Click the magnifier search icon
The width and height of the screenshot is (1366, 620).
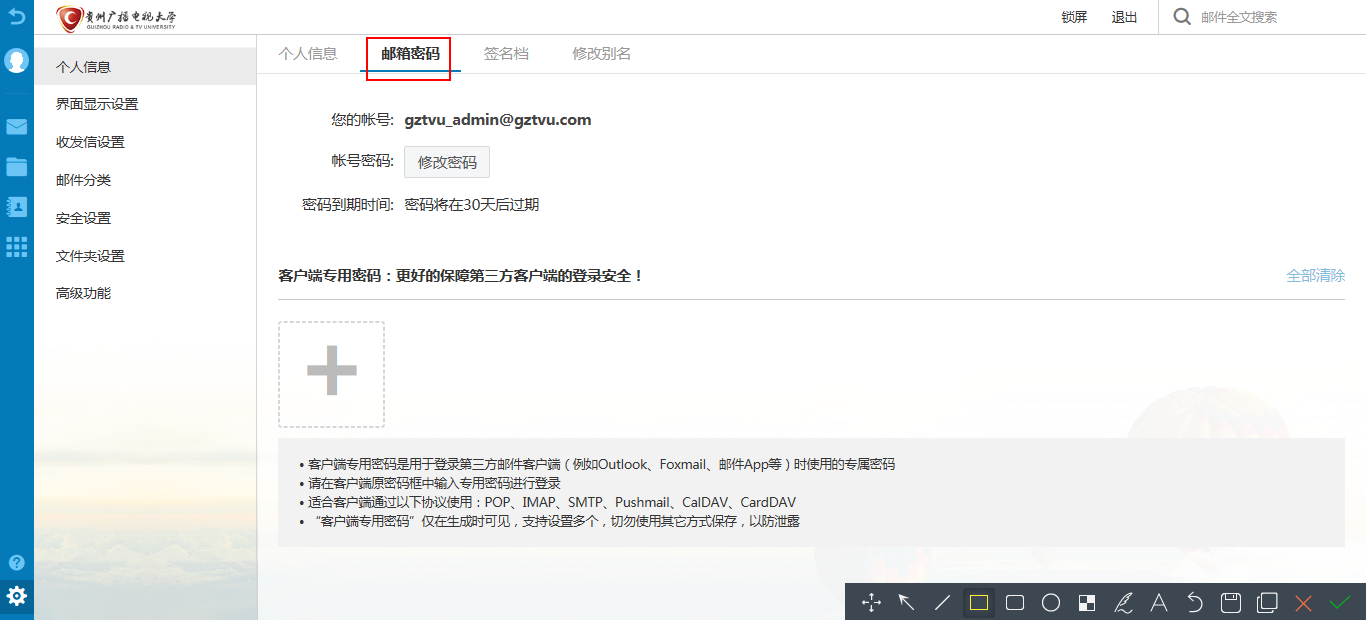click(x=1182, y=17)
